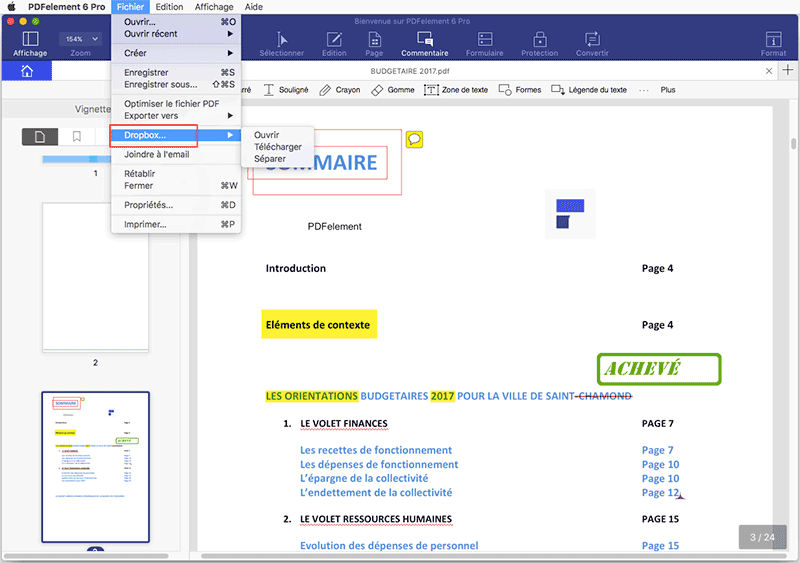Choose Imprimer... menu item

176,224
